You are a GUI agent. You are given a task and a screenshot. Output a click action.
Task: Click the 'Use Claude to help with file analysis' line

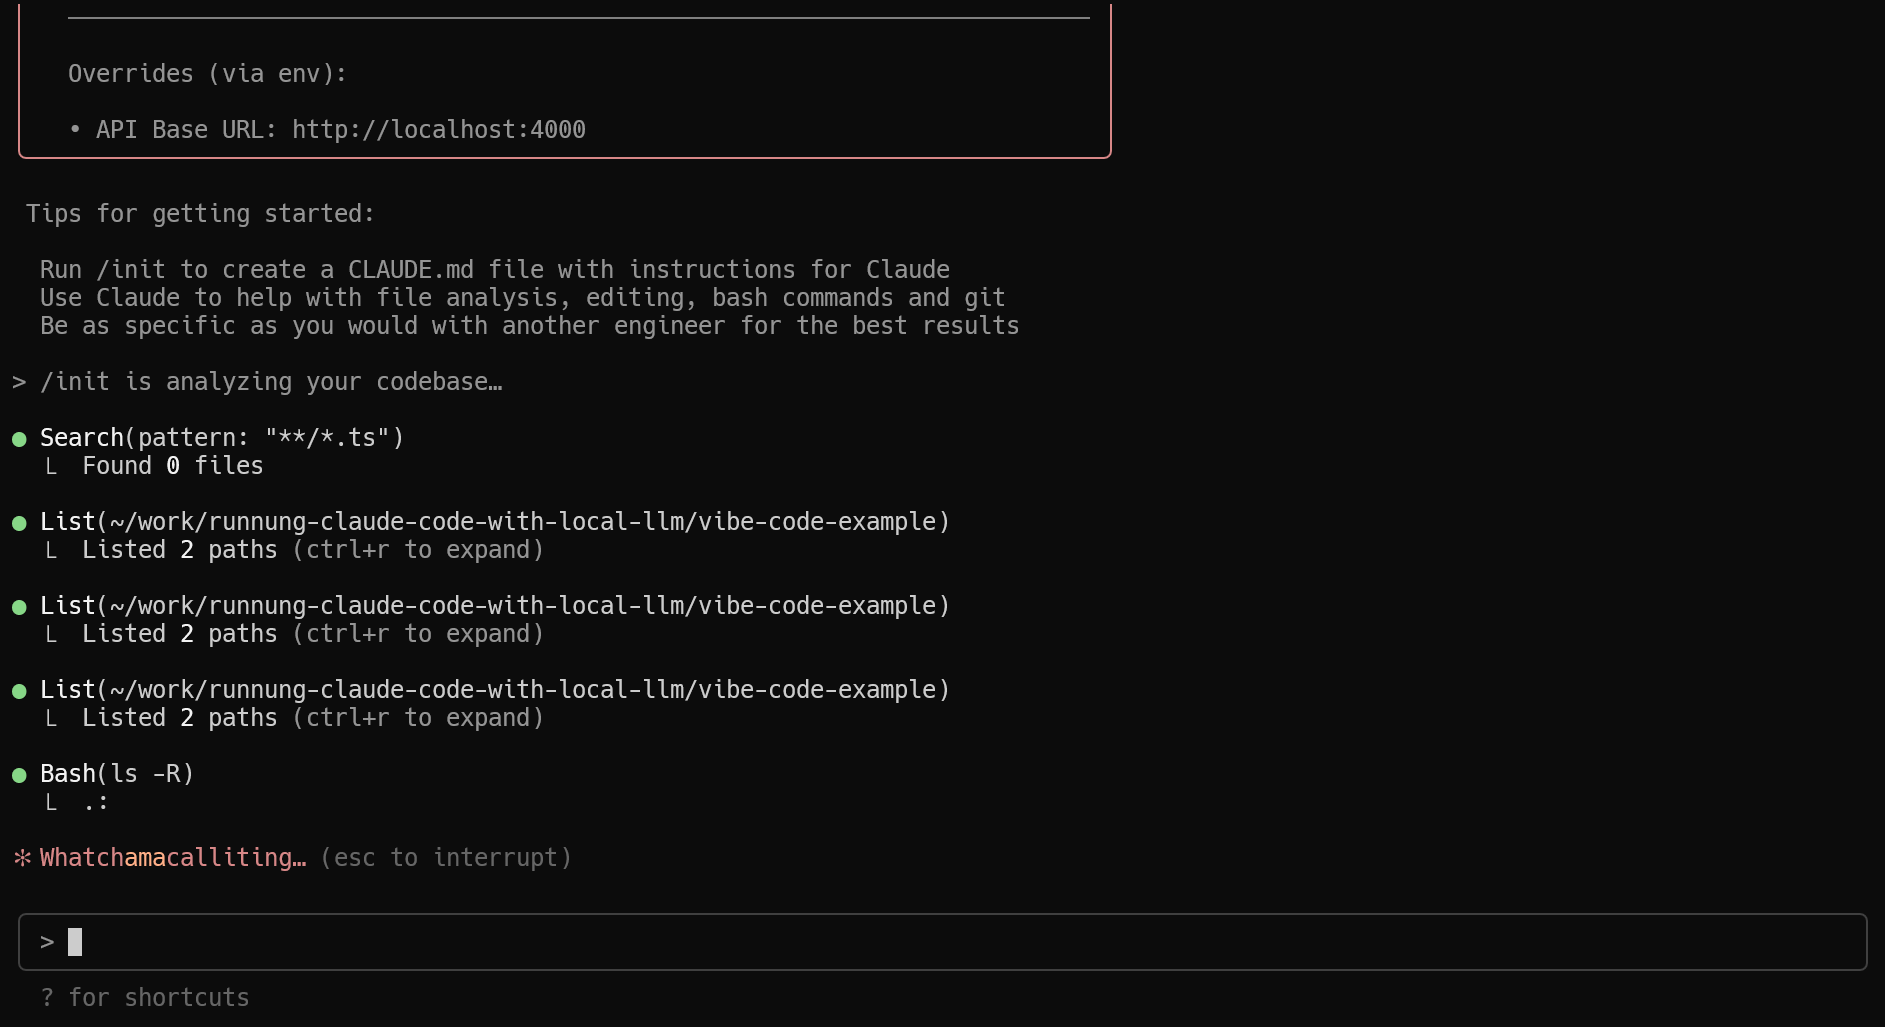[x=523, y=298]
